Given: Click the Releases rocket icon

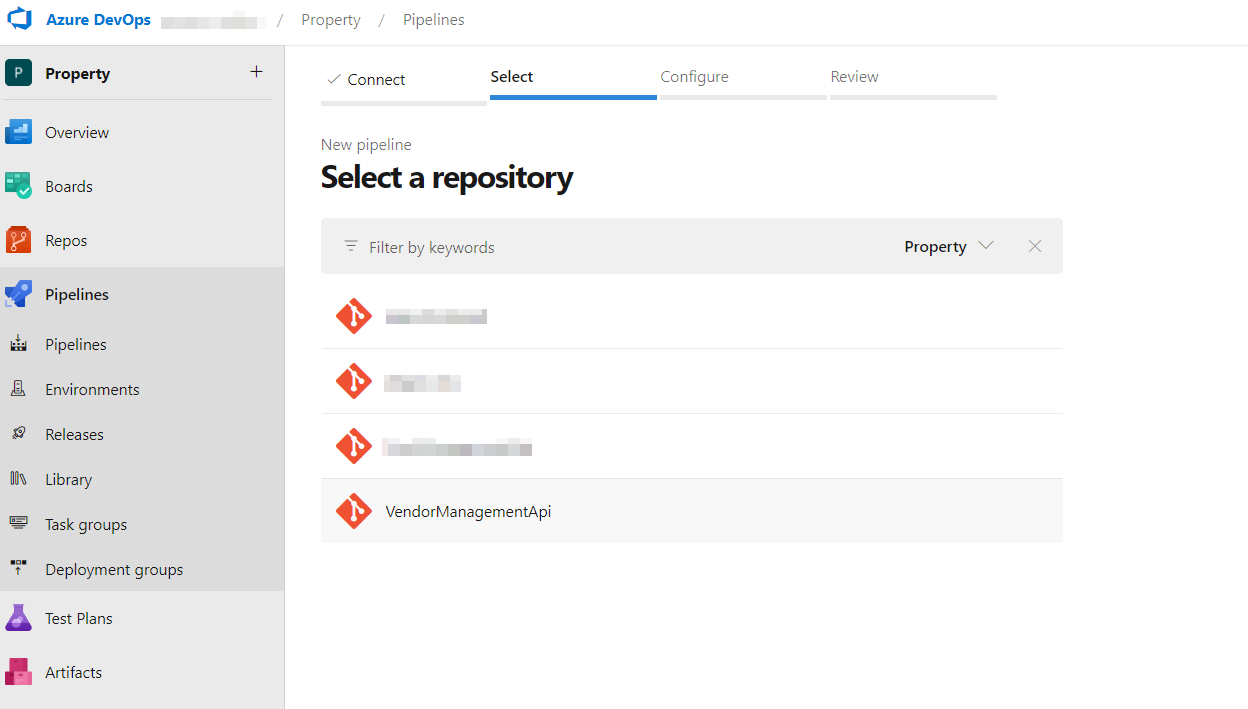Looking at the screenshot, I should point(19,434).
